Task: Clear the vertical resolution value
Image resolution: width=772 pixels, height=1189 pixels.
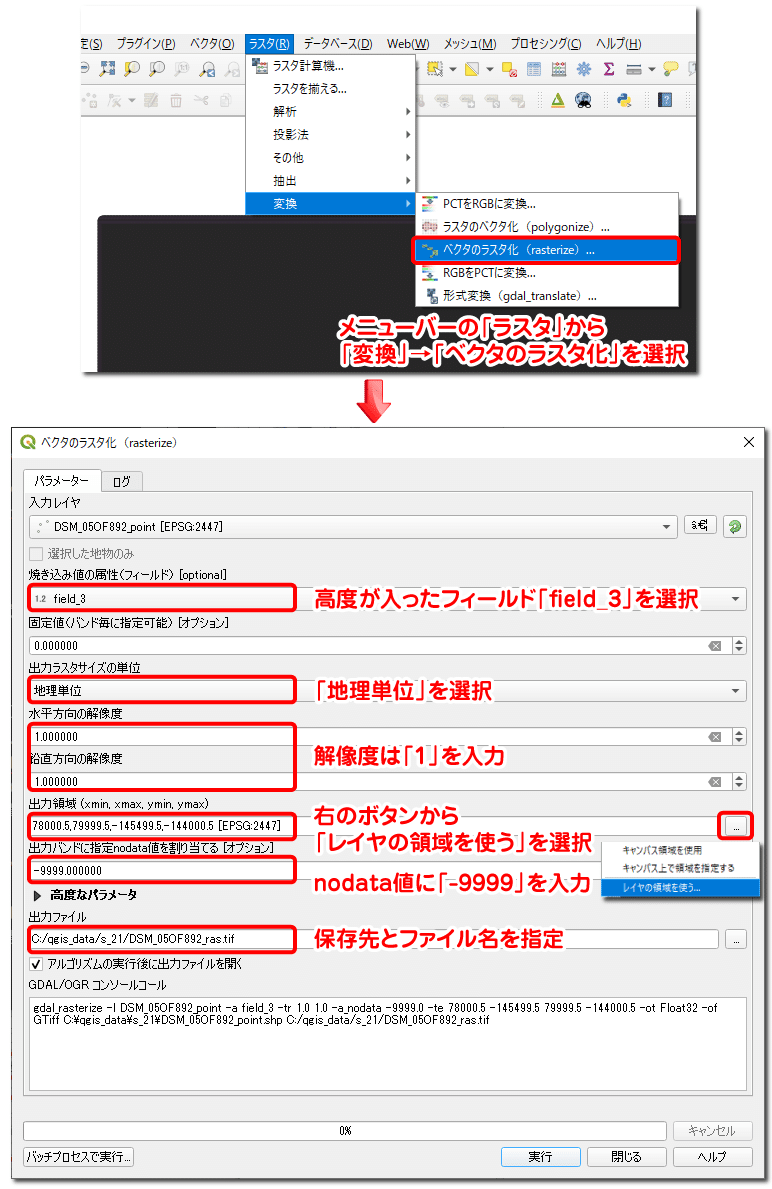Action: tap(714, 782)
